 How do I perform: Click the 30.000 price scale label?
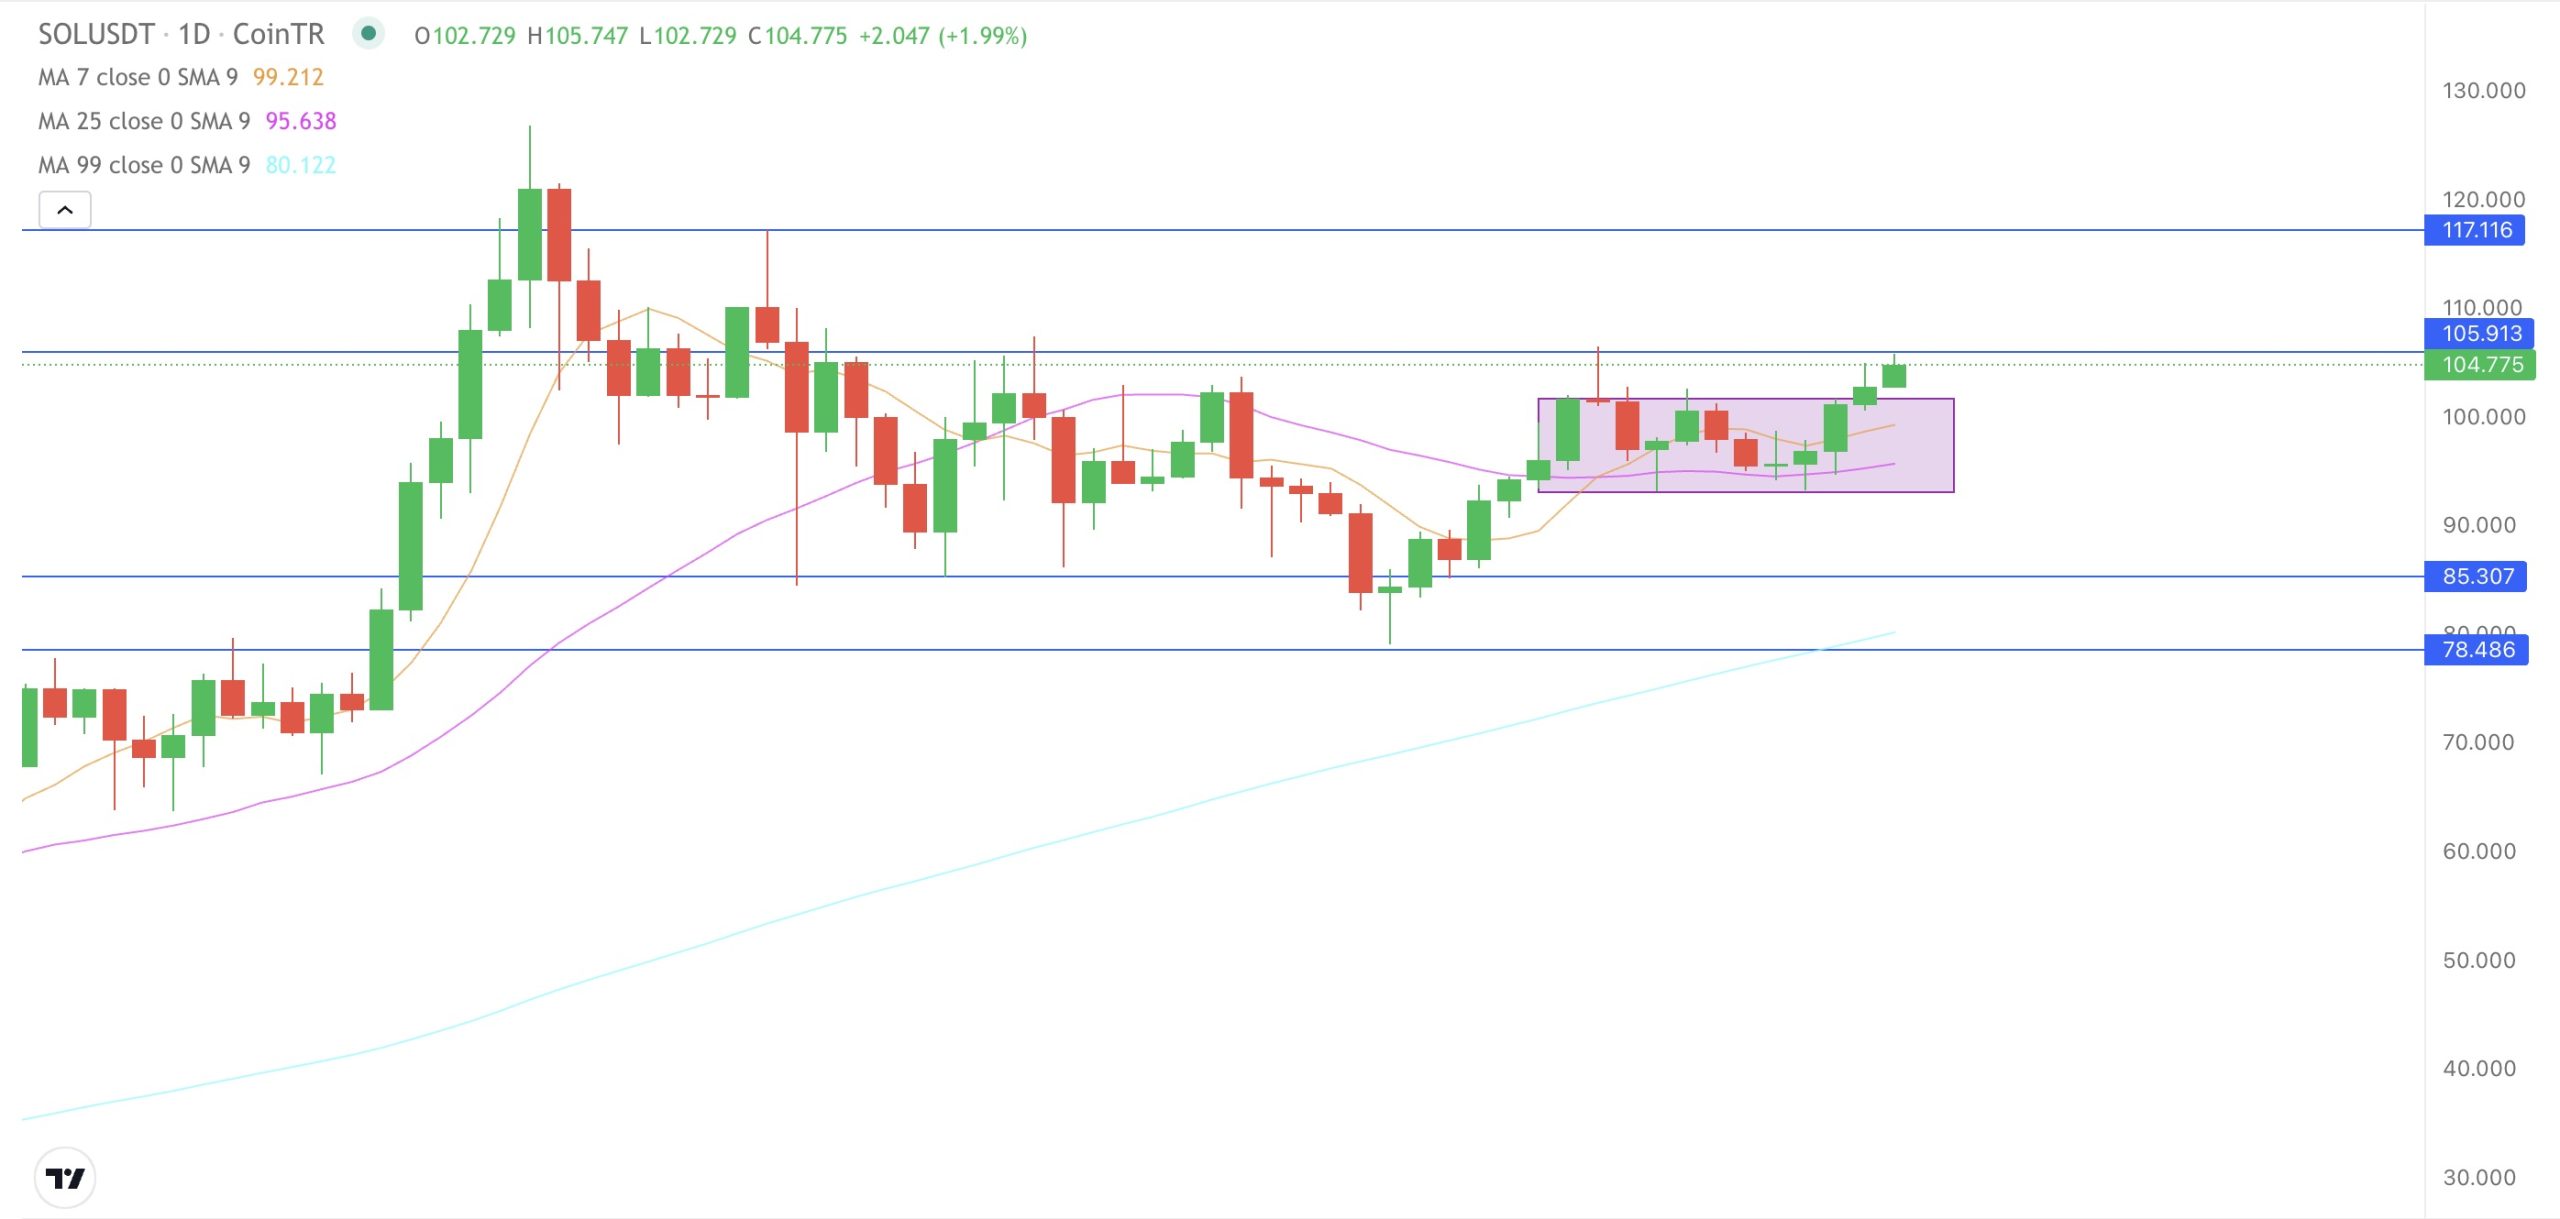click(x=2479, y=1178)
